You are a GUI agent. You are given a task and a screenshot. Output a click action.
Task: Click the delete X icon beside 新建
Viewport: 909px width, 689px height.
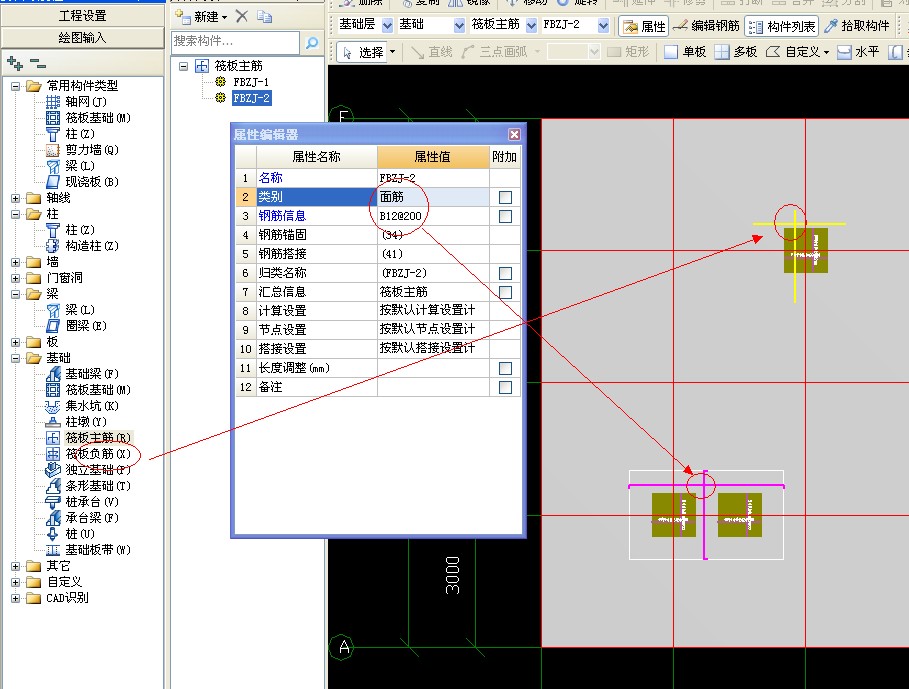click(242, 17)
